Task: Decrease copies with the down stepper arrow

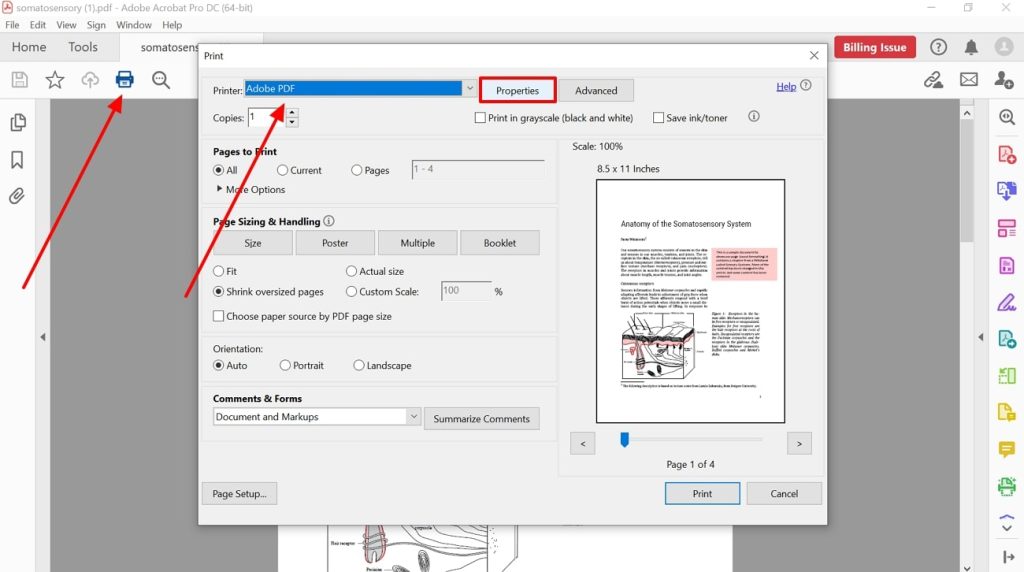Action: pos(292,122)
